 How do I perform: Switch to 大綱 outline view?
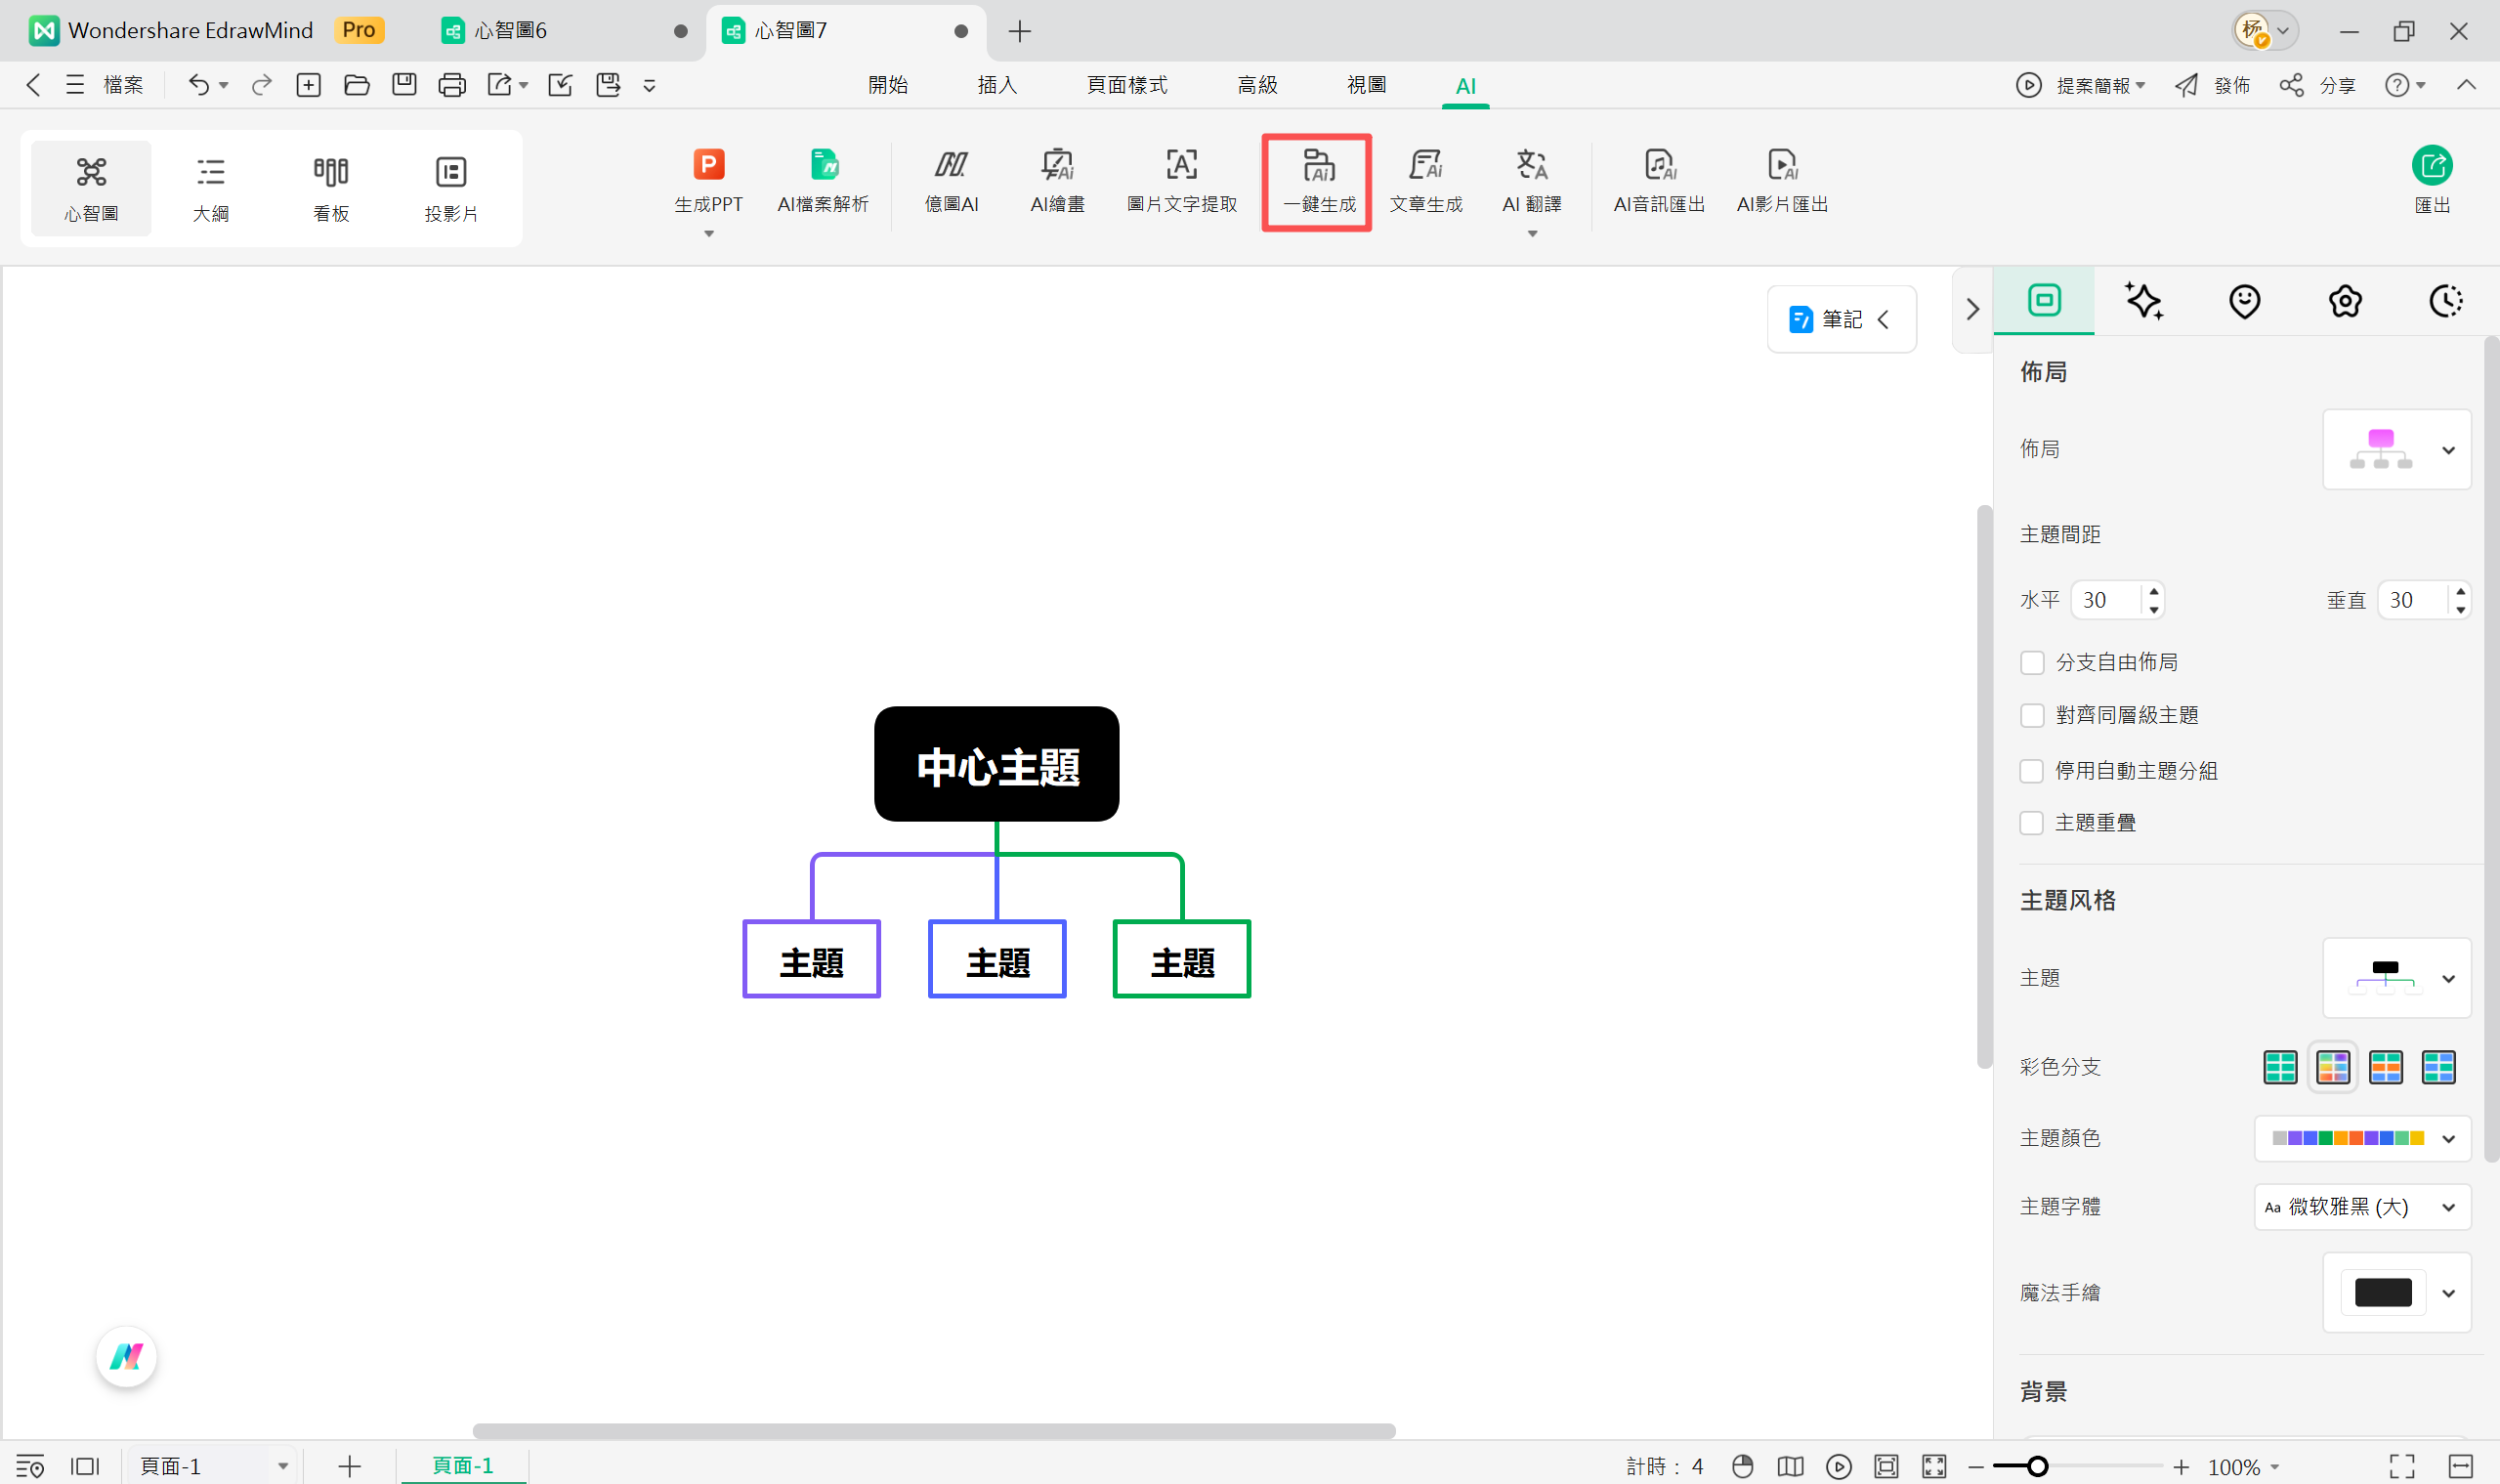tap(211, 188)
